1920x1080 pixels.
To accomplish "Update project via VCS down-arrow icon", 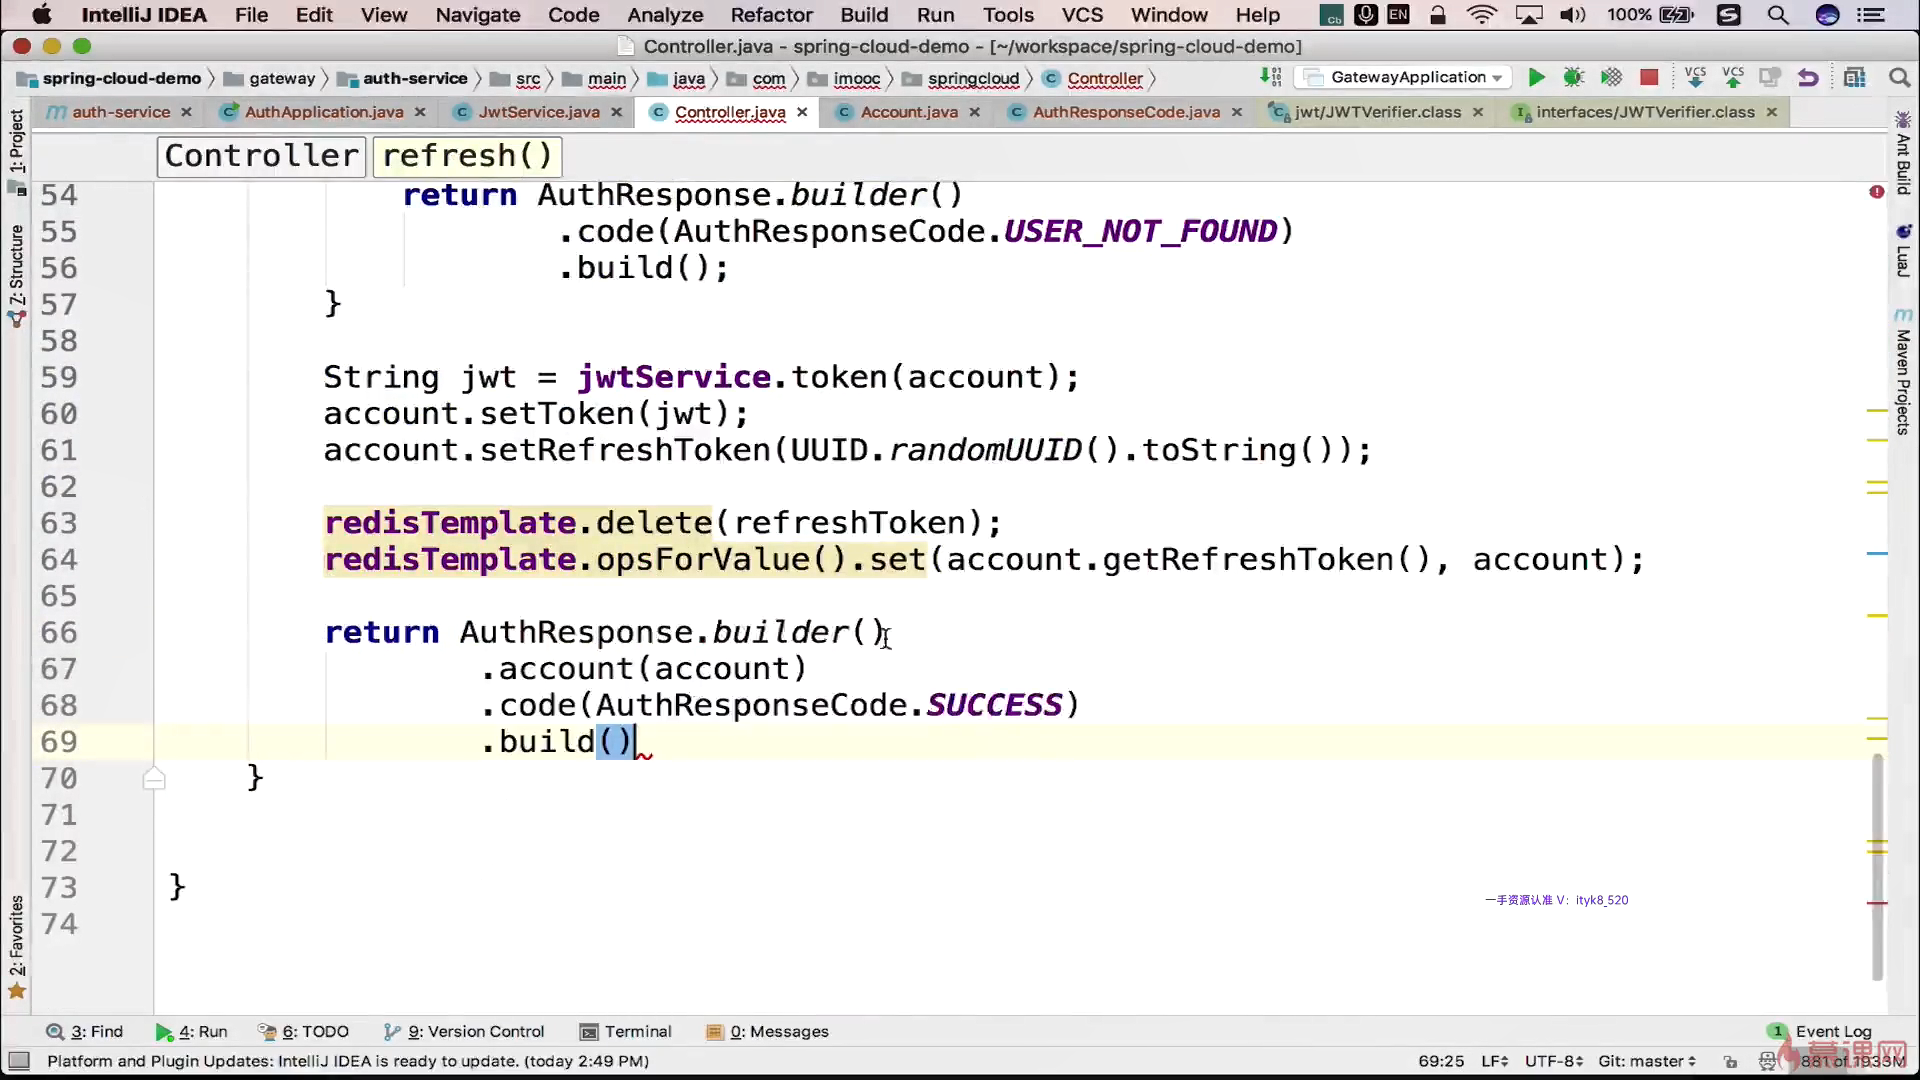I will 1695,78.
